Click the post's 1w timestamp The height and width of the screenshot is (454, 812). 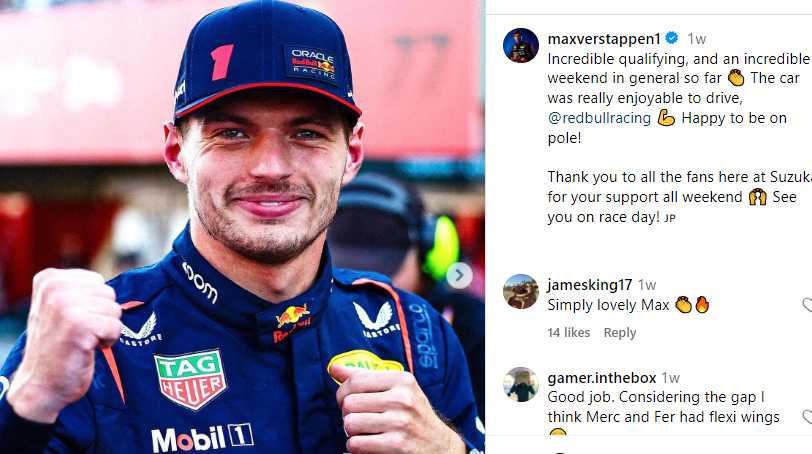click(697, 39)
